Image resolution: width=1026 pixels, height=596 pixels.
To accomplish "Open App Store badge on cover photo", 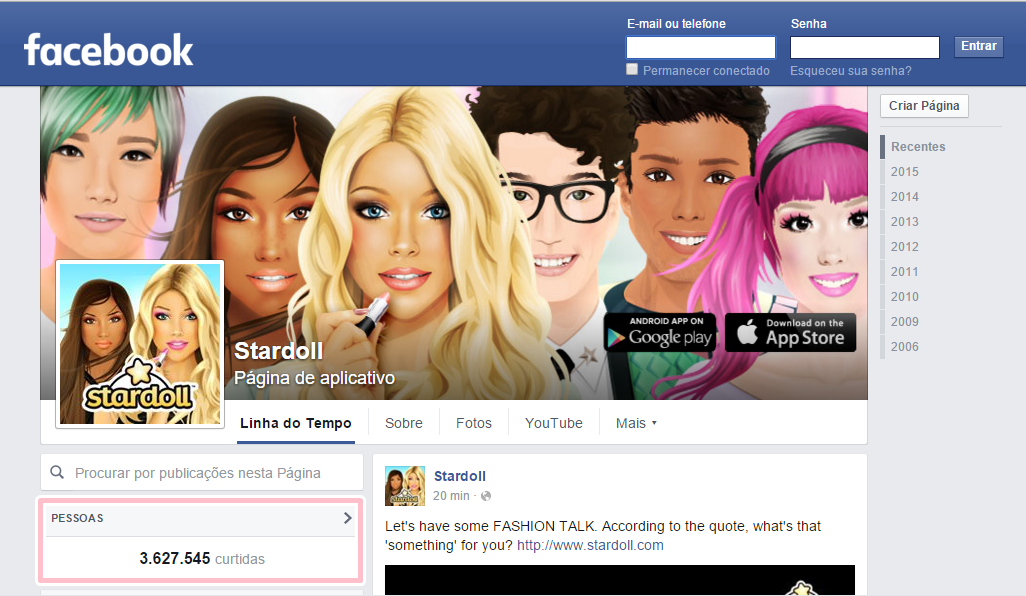I will 790,332.
